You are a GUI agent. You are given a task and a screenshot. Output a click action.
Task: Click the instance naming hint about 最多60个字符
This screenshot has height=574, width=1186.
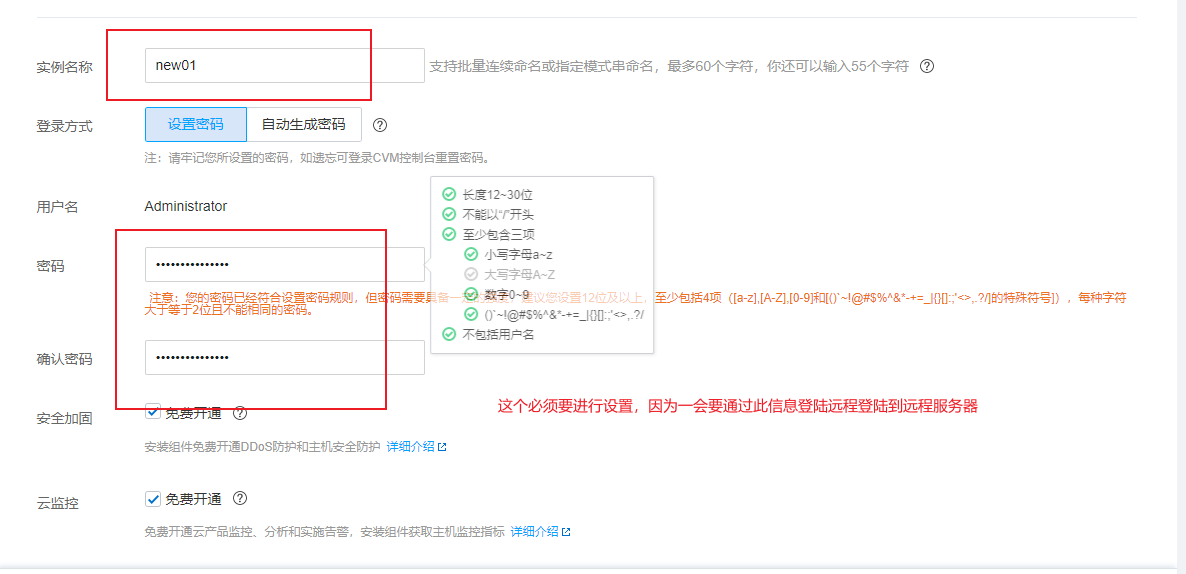(669, 66)
